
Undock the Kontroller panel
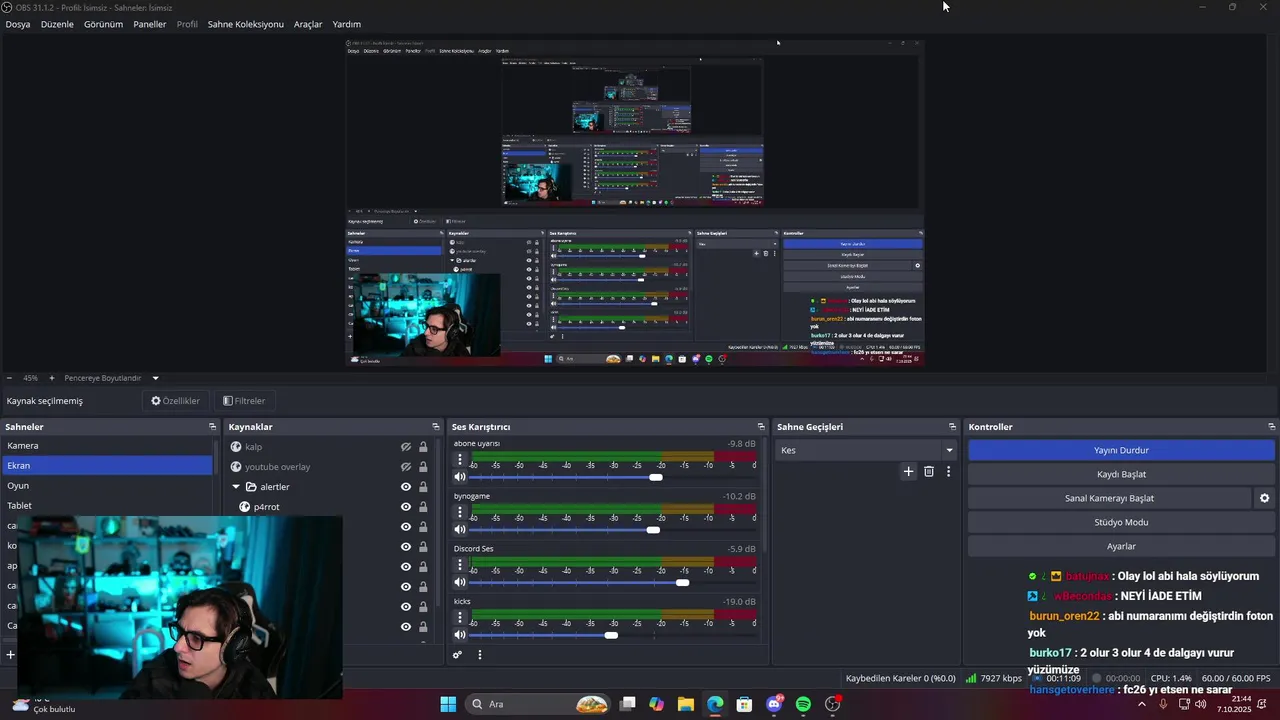[x=1271, y=427]
